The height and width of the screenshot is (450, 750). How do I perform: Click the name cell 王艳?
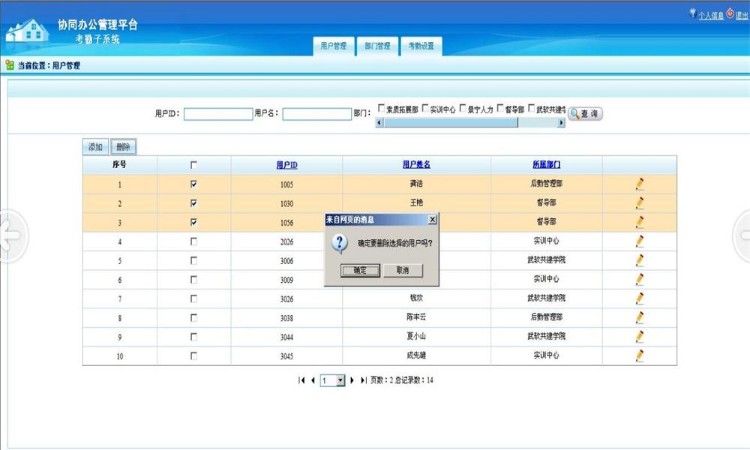[x=417, y=203]
